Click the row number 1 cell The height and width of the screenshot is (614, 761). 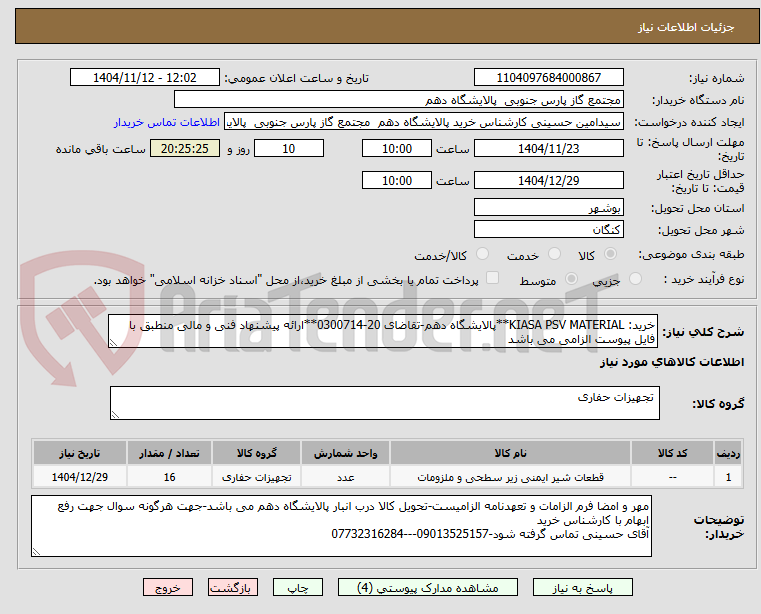pyautogui.click(x=728, y=477)
